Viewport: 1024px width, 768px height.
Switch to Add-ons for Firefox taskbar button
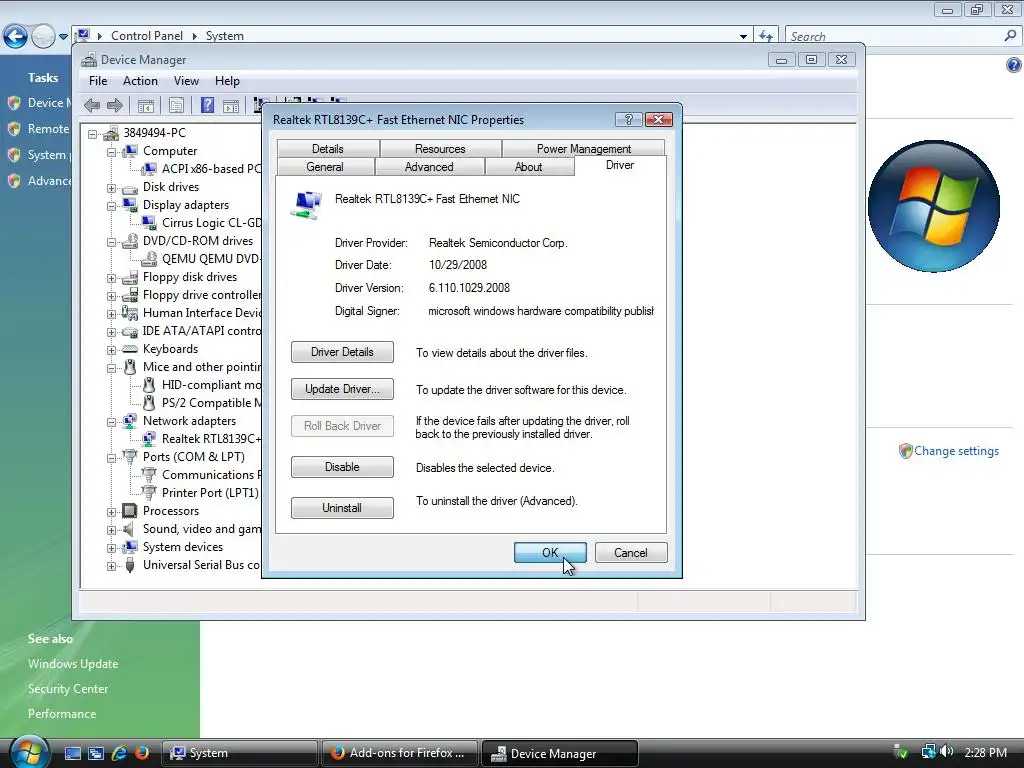point(399,753)
